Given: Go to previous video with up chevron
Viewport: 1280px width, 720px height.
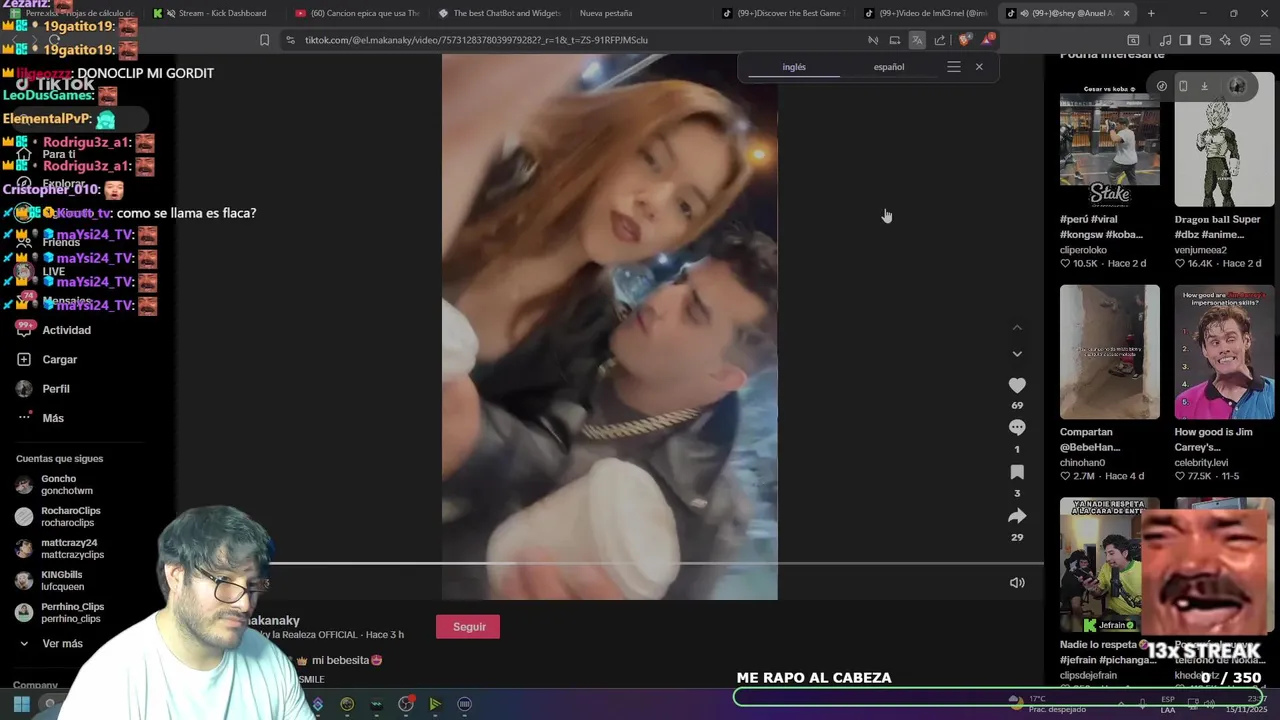Looking at the screenshot, I should pos(1017,328).
